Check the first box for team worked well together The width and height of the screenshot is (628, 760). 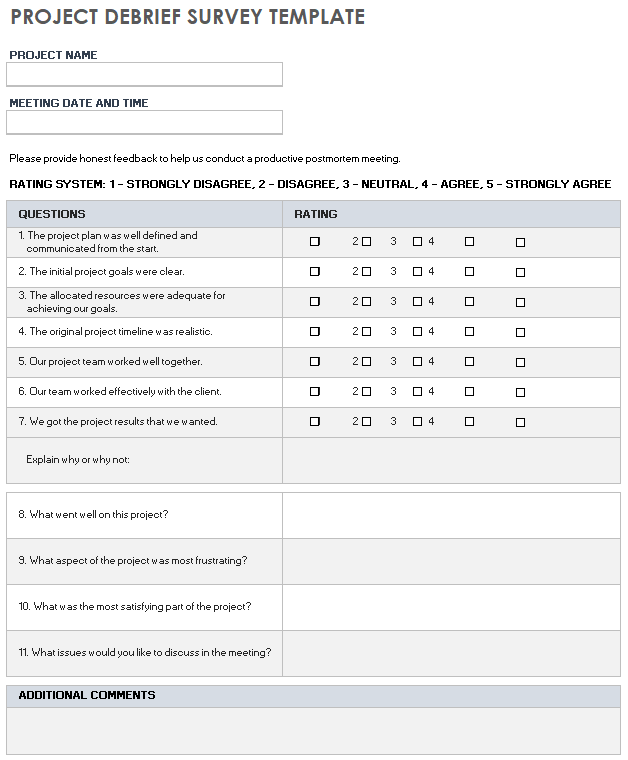point(315,362)
